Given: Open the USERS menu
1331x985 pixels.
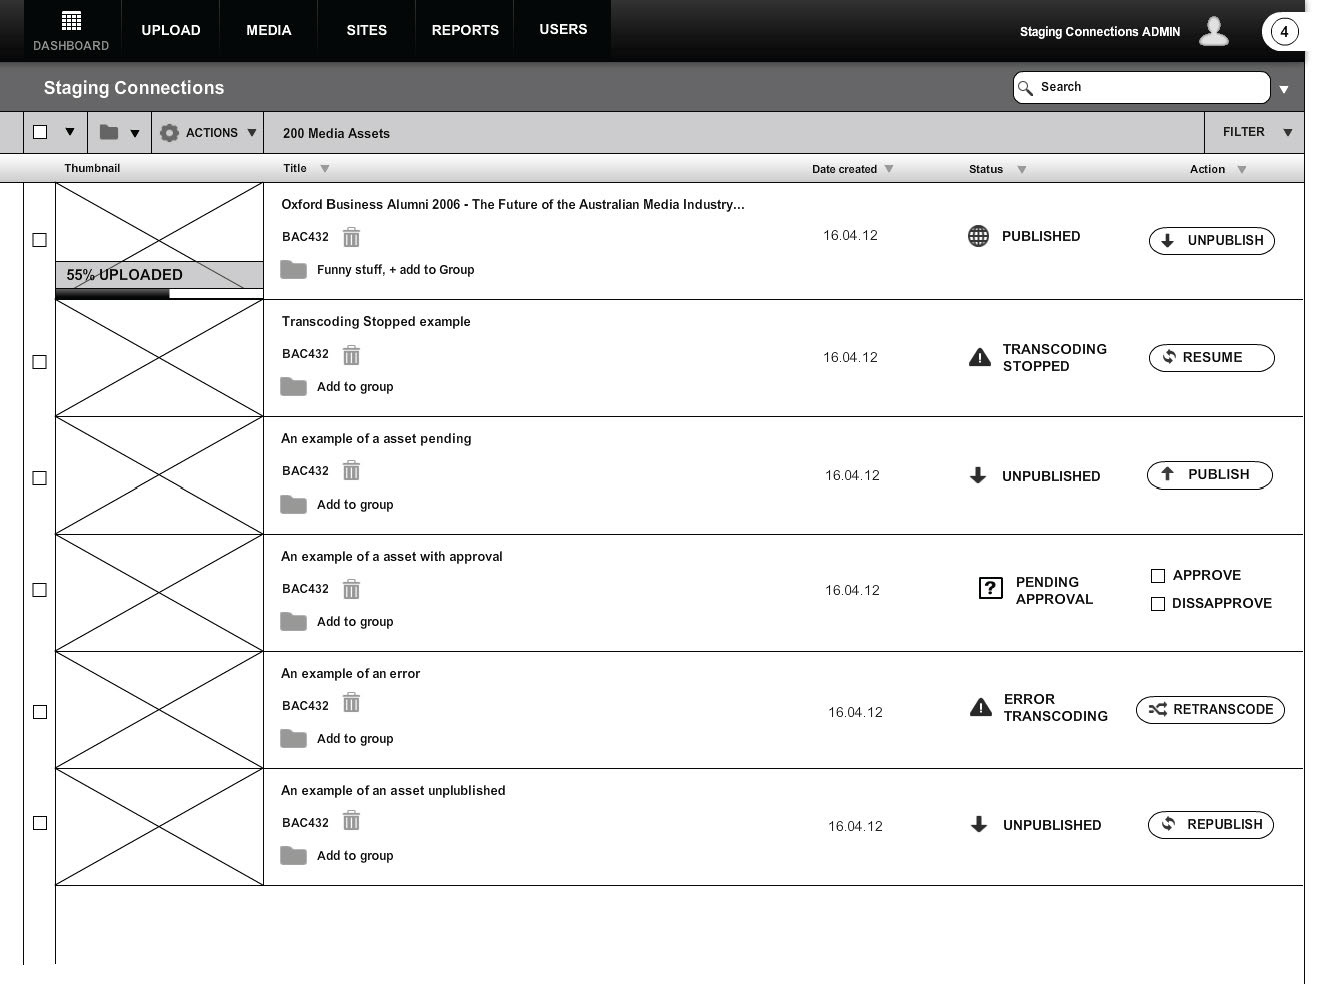Looking at the screenshot, I should click(x=563, y=30).
